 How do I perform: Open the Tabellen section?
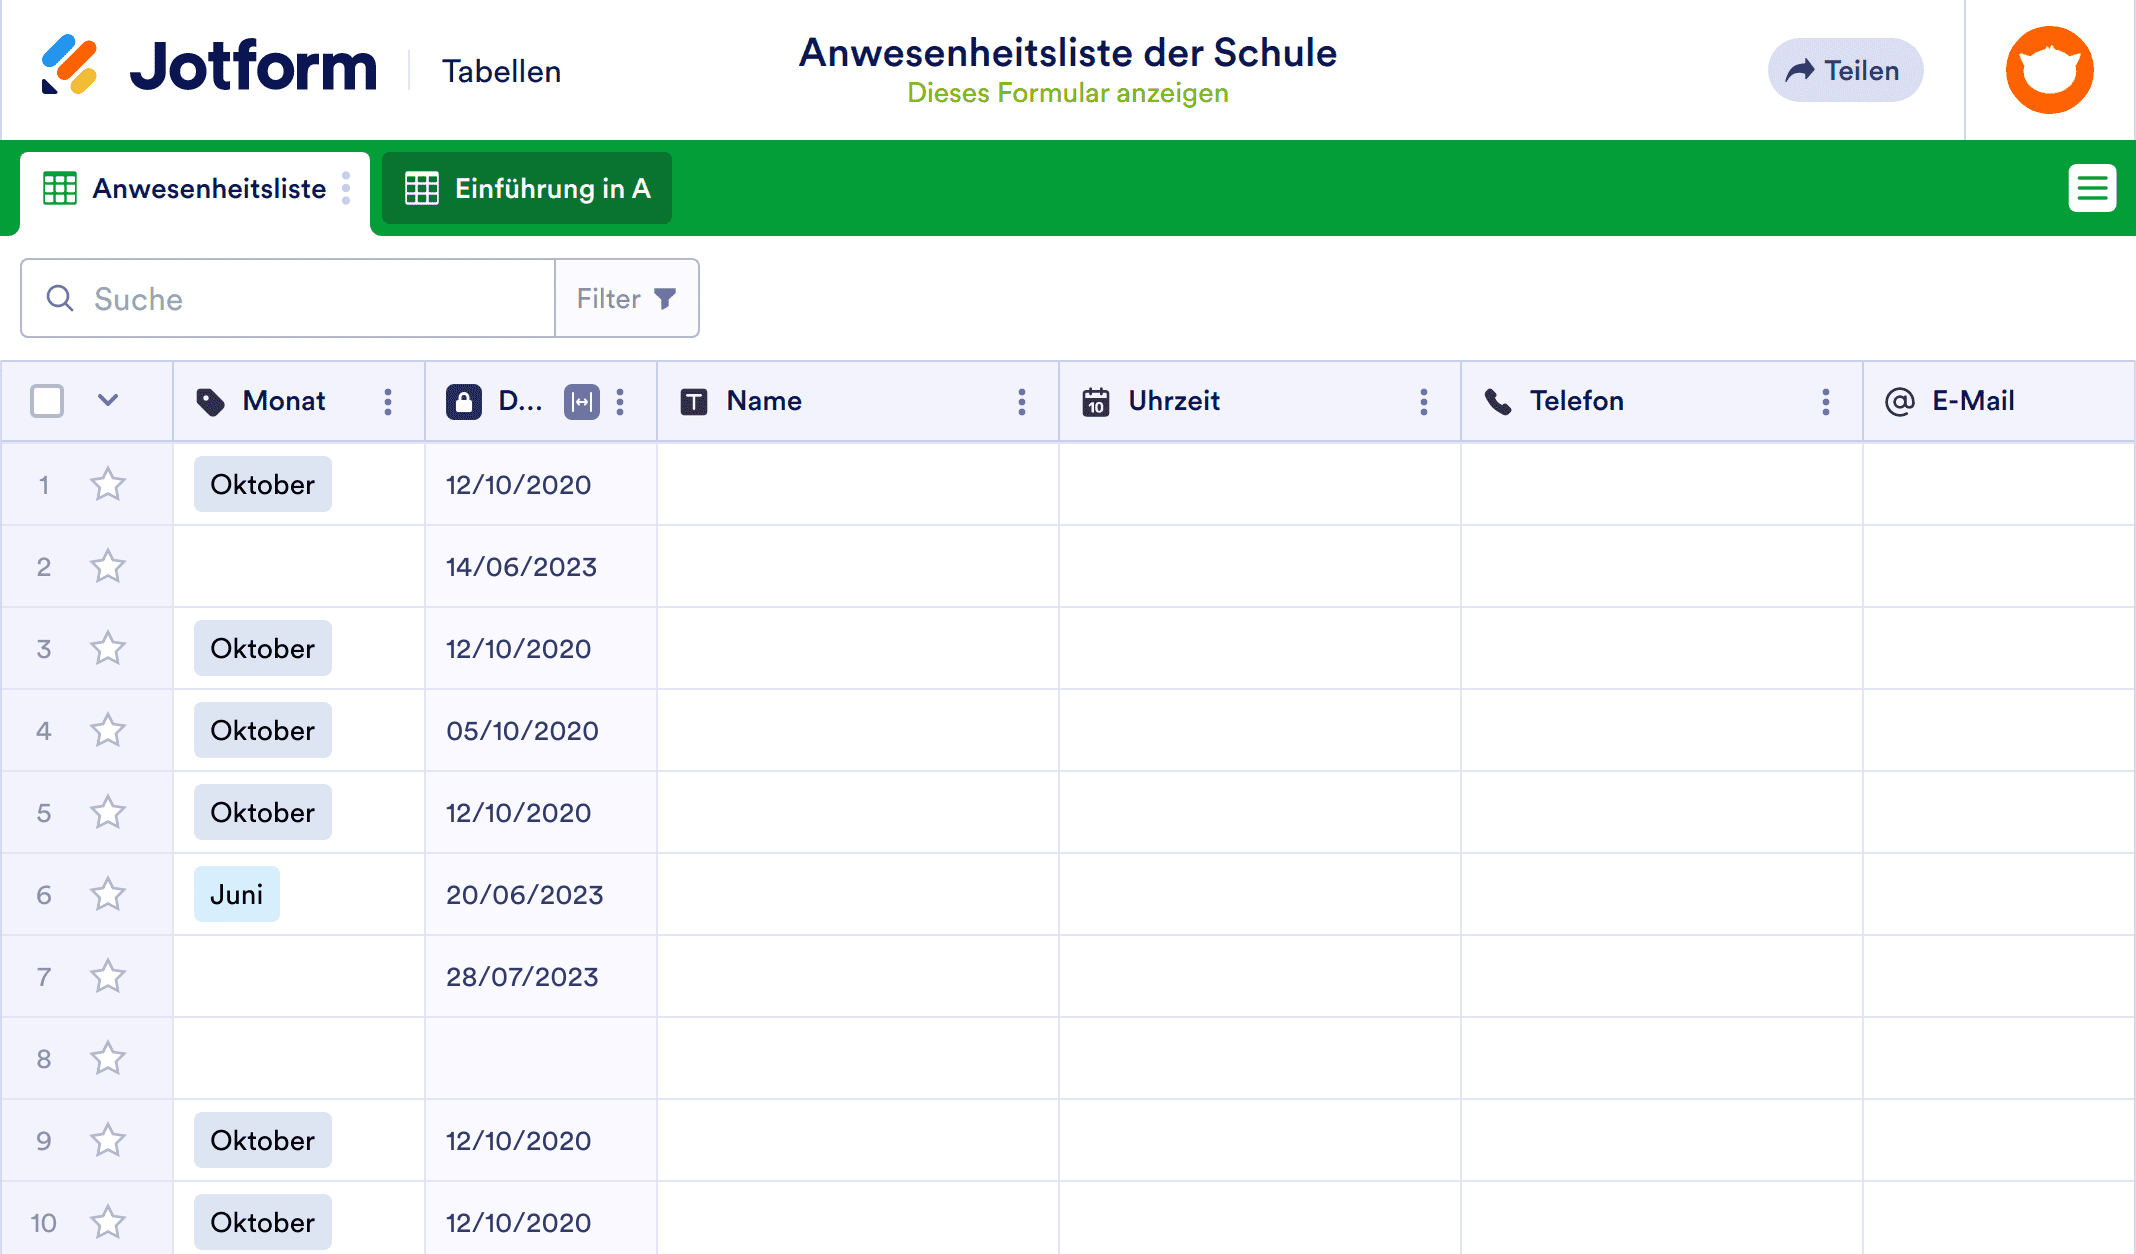point(501,71)
